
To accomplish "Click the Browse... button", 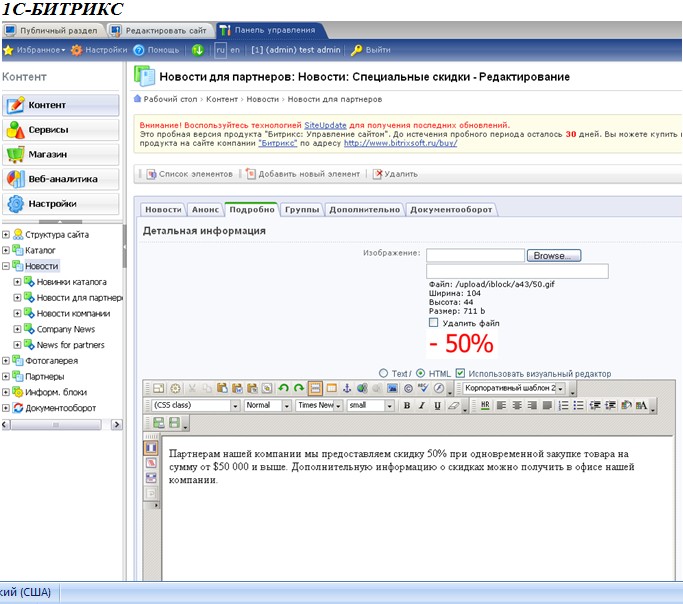I will (x=554, y=256).
